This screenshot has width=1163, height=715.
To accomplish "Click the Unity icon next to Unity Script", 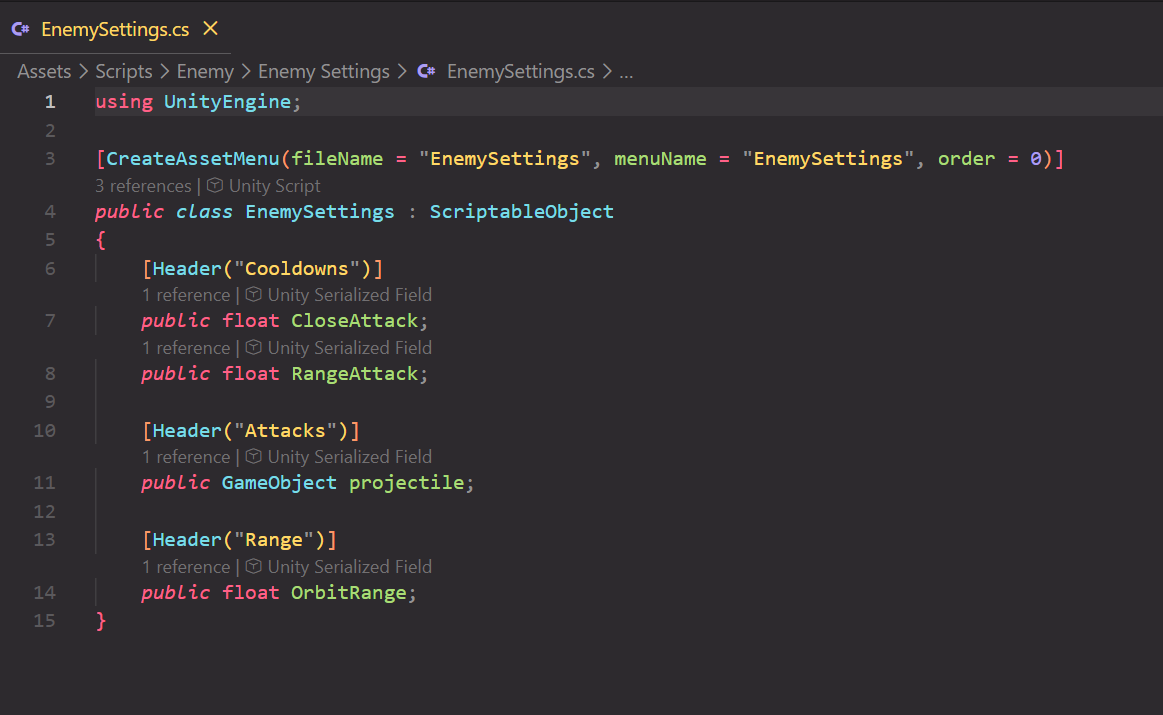I will coord(213,185).
